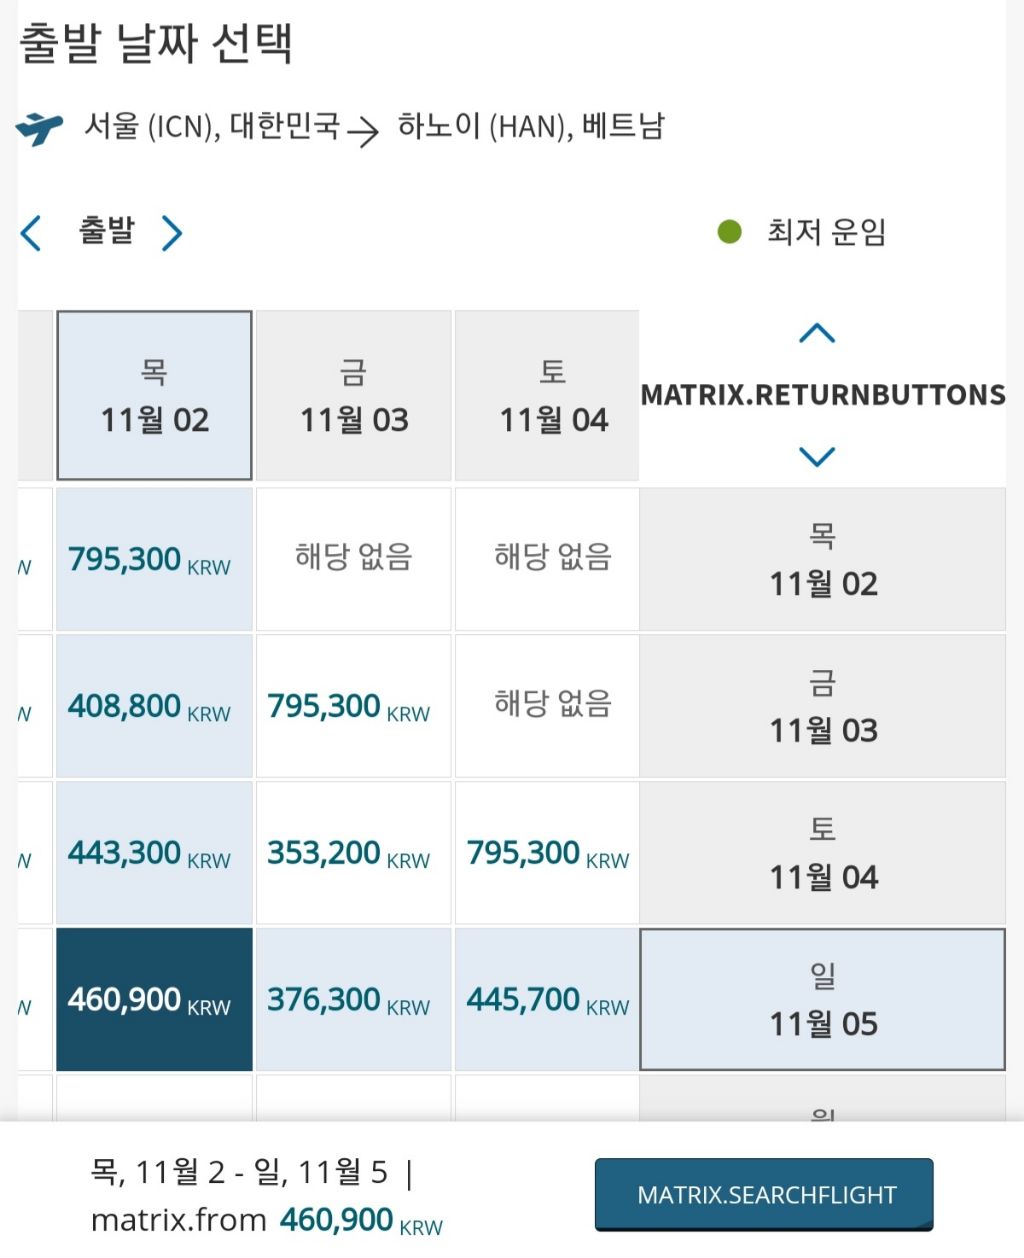This screenshot has width=1024, height=1258.
Task: Select return row Sunday 11월 05
Action: [822, 1000]
